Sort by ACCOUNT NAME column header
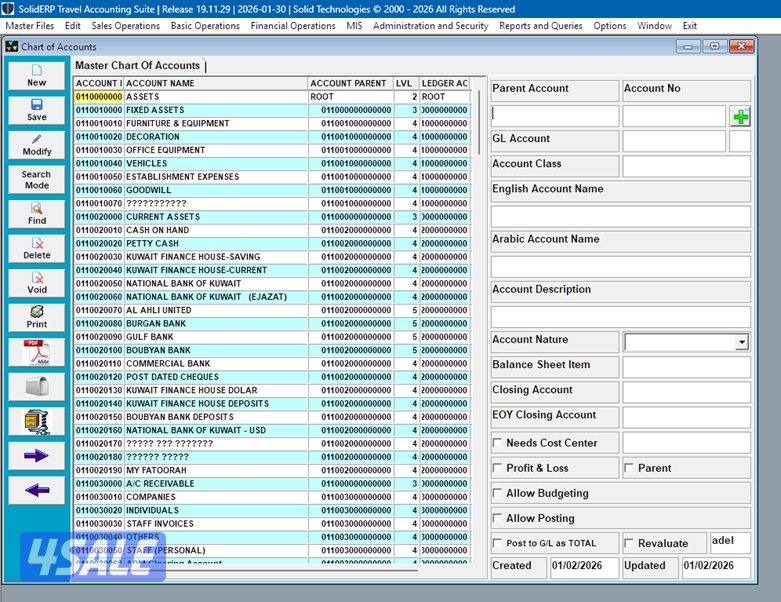The width and height of the screenshot is (781, 602). 215,83
